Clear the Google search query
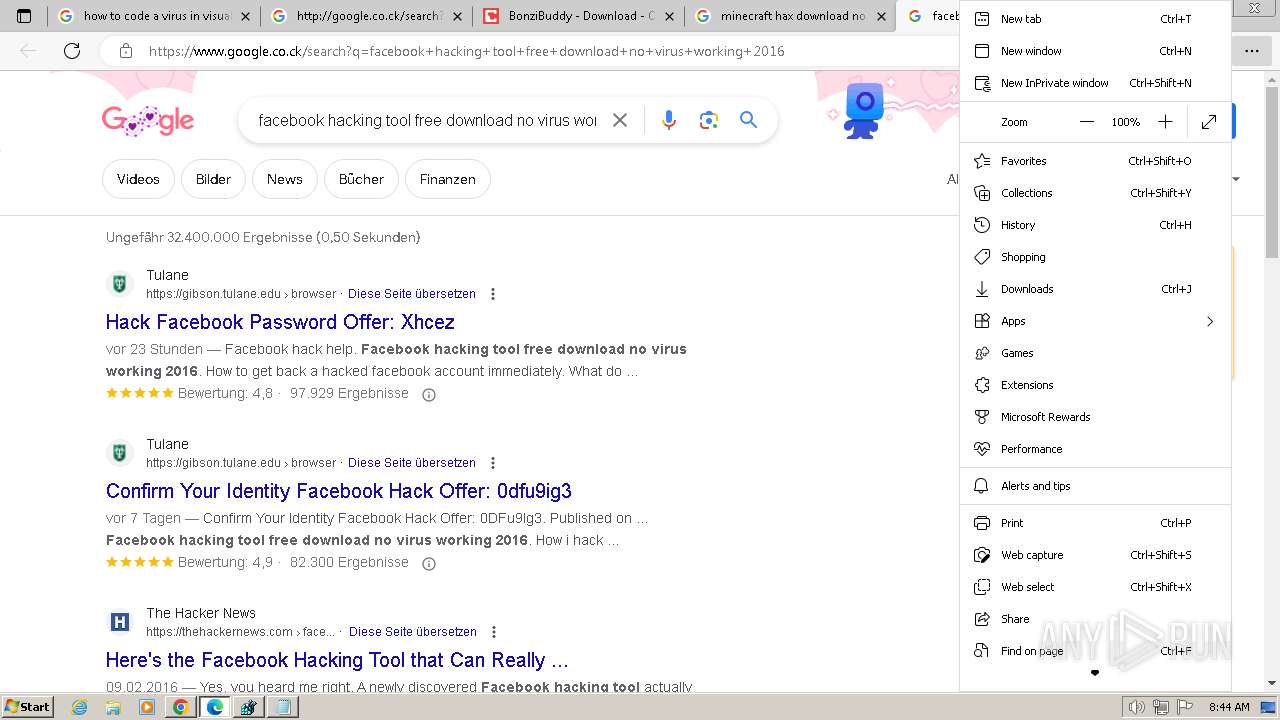The height and width of the screenshot is (720, 1280). (x=620, y=120)
